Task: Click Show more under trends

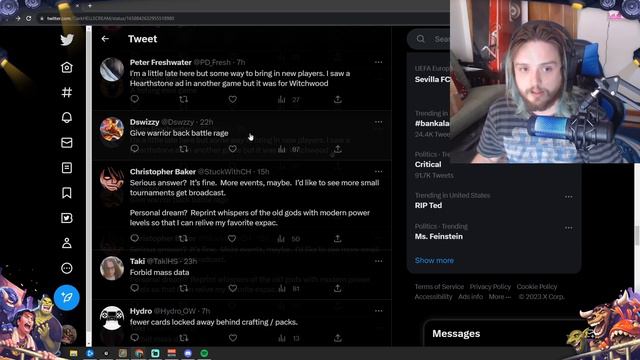Action: (434, 260)
